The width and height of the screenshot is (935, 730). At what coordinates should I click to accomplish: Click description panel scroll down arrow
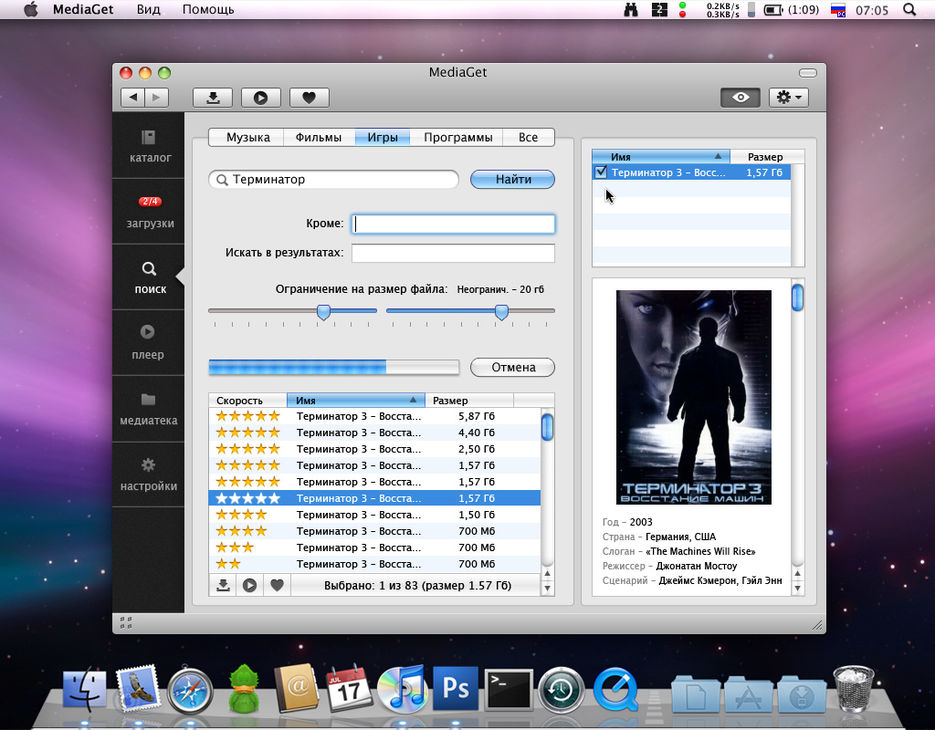(797, 589)
